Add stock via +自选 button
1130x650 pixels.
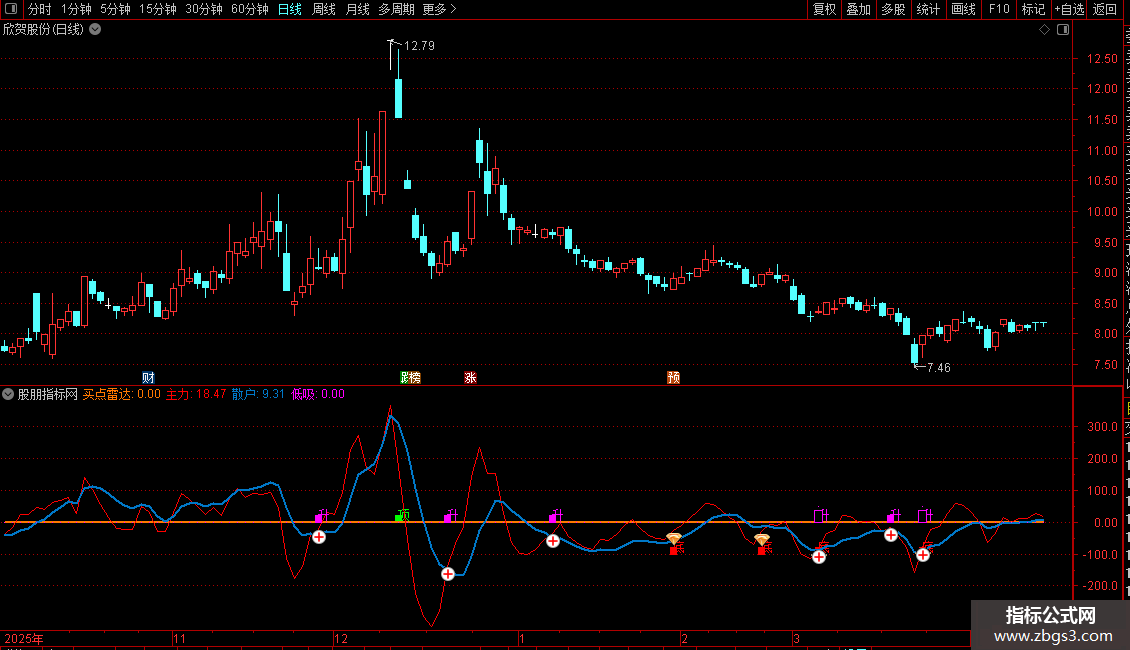tap(1068, 9)
